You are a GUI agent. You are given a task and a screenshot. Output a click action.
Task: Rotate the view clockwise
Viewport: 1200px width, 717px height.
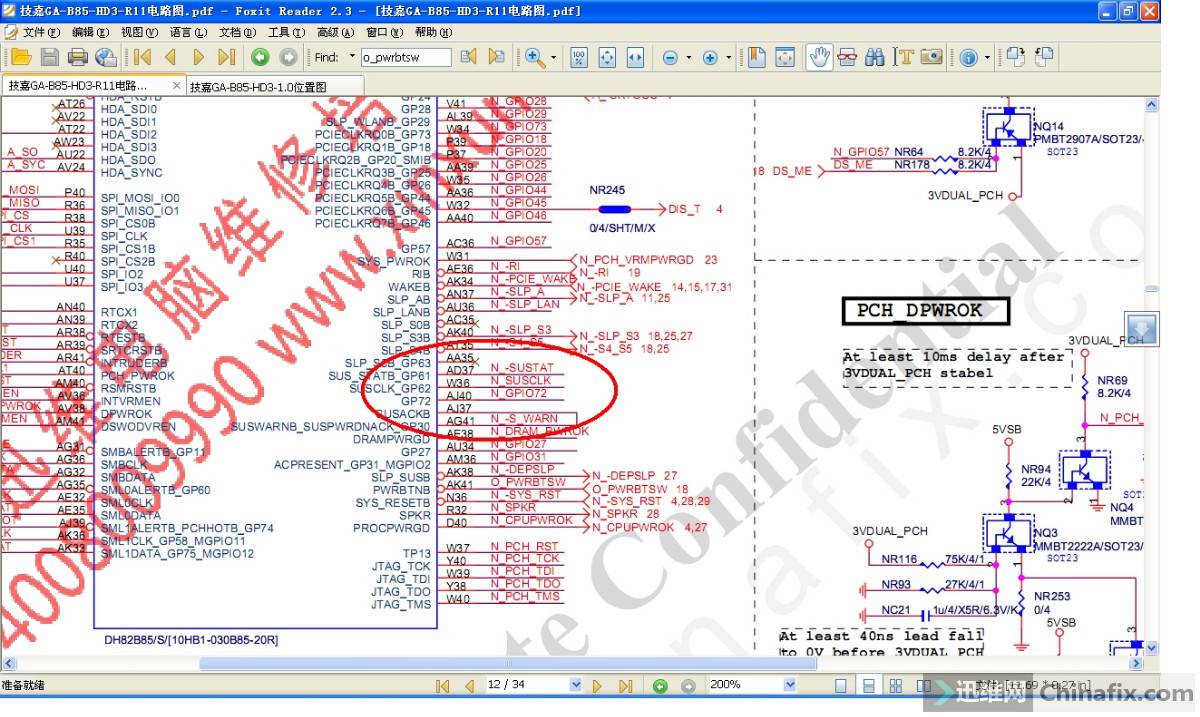[x=1016, y=58]
